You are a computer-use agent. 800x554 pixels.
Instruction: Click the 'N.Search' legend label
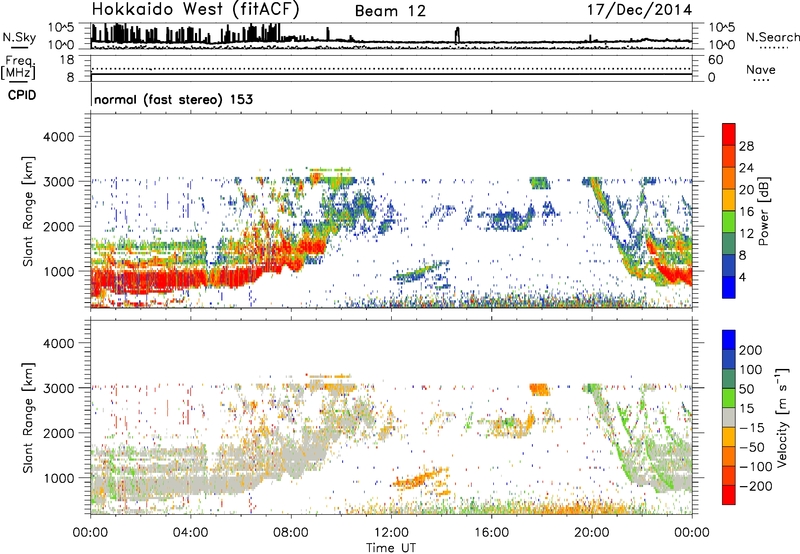tap(772, 37)
